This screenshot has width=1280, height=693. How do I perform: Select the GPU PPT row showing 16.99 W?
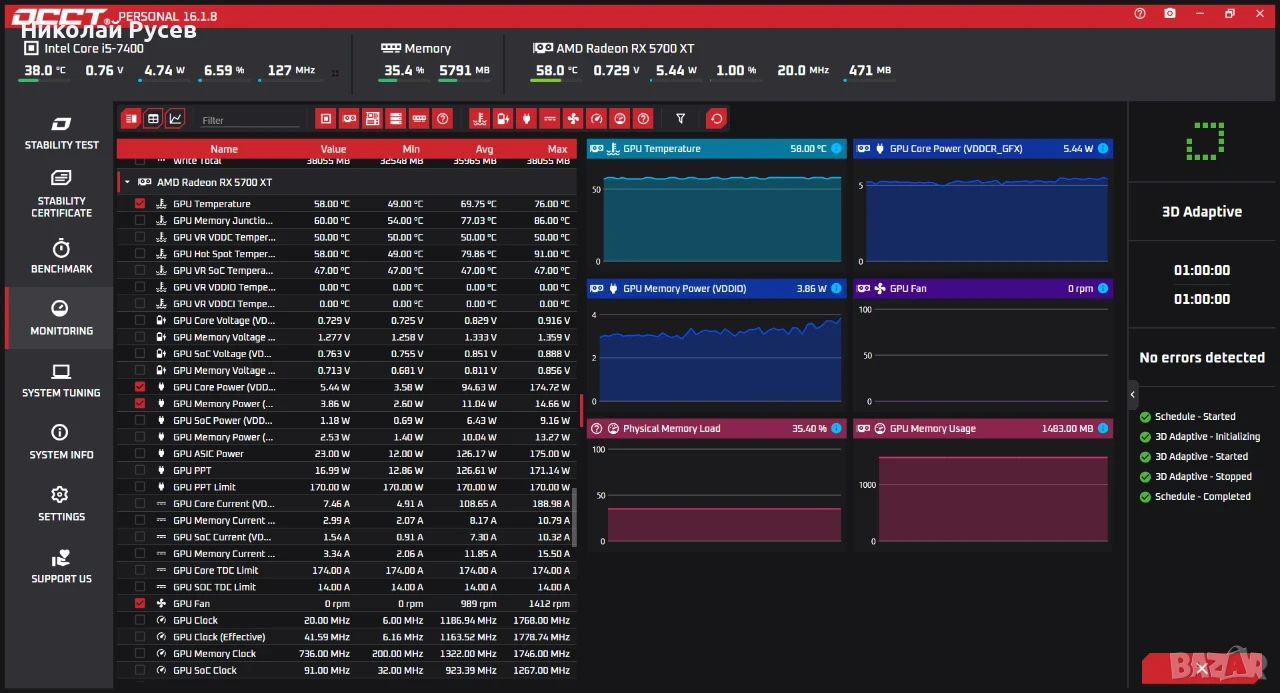[347, 470]
